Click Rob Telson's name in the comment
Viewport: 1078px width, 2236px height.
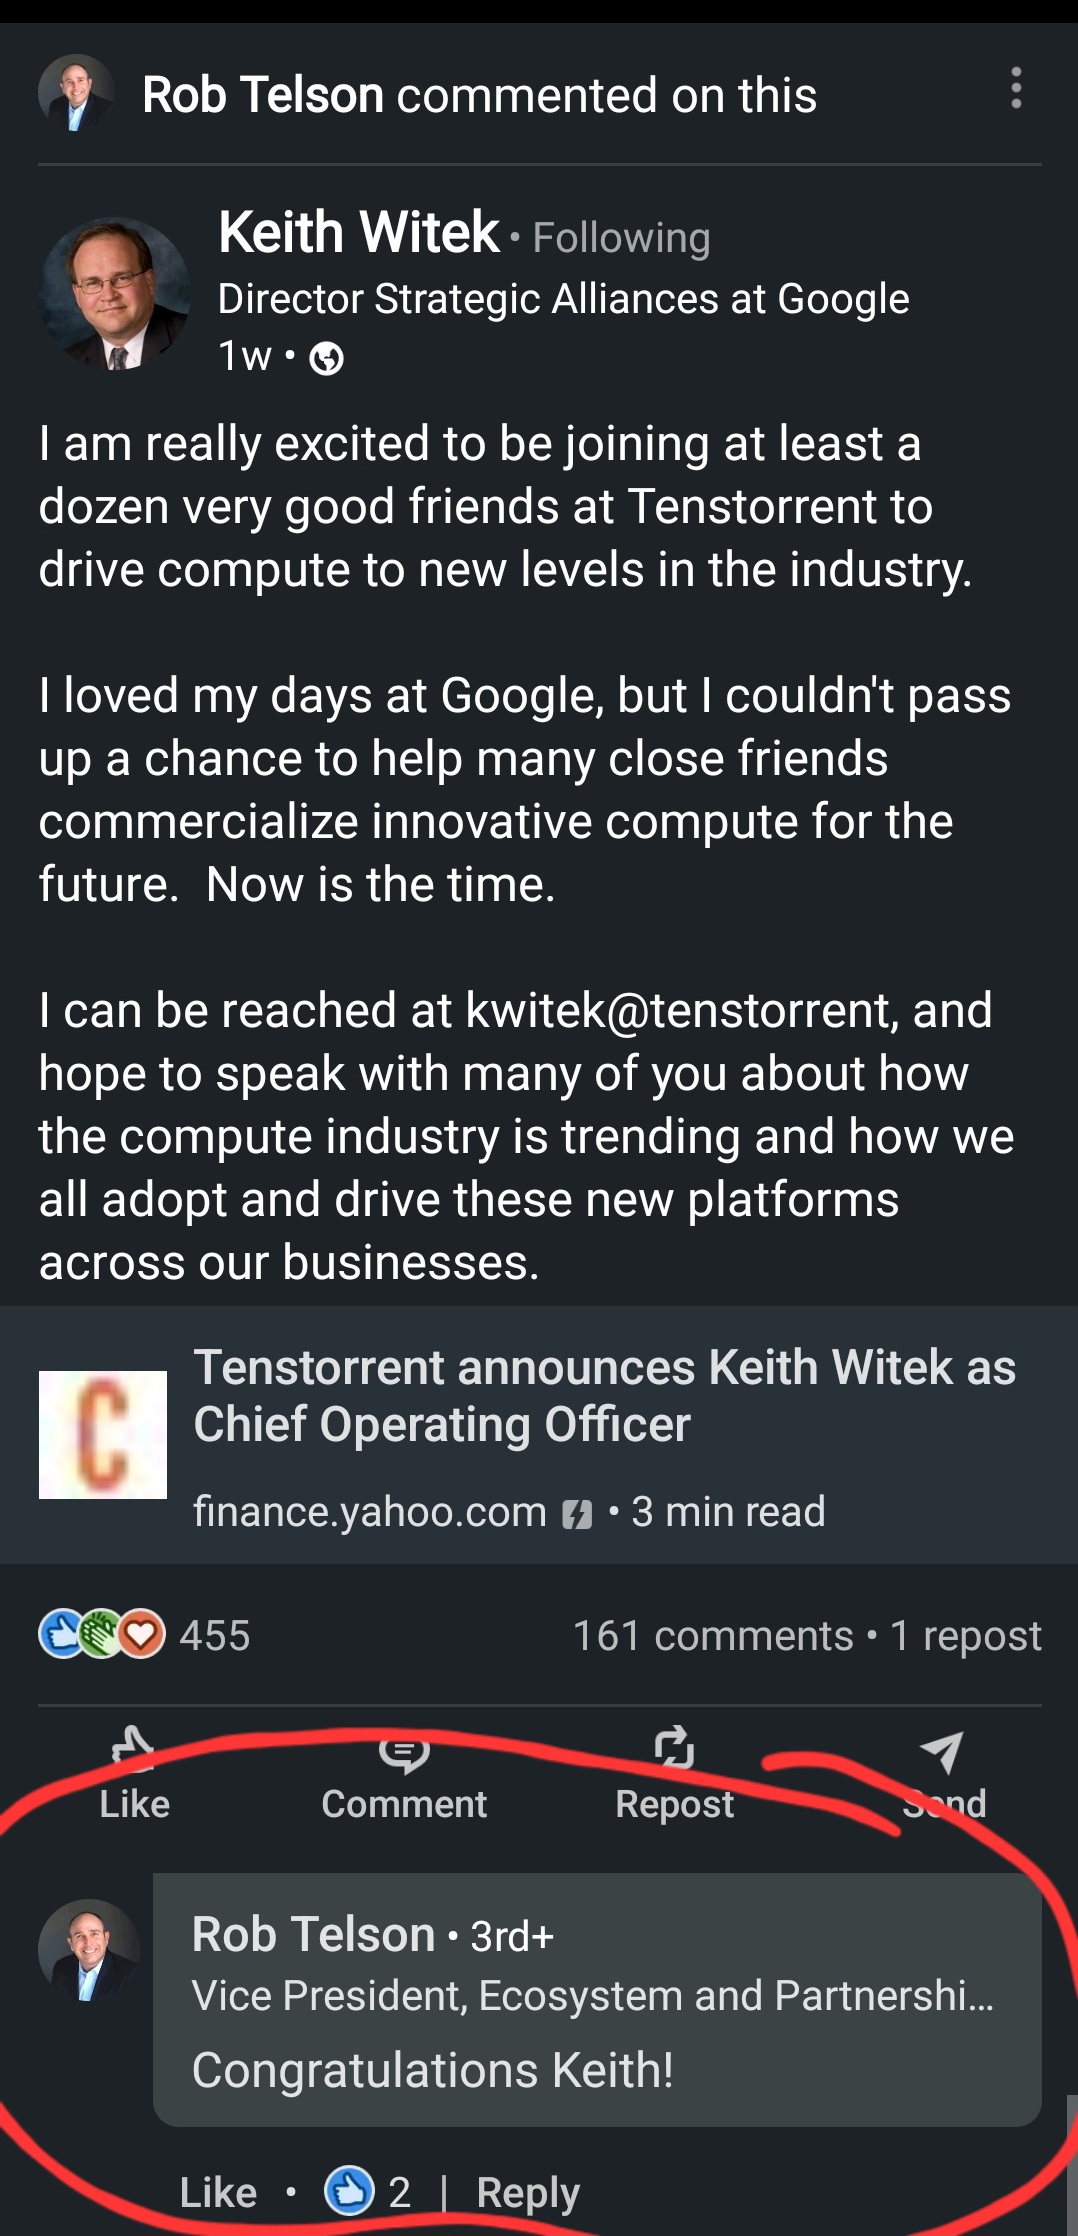pos(313,1934)
